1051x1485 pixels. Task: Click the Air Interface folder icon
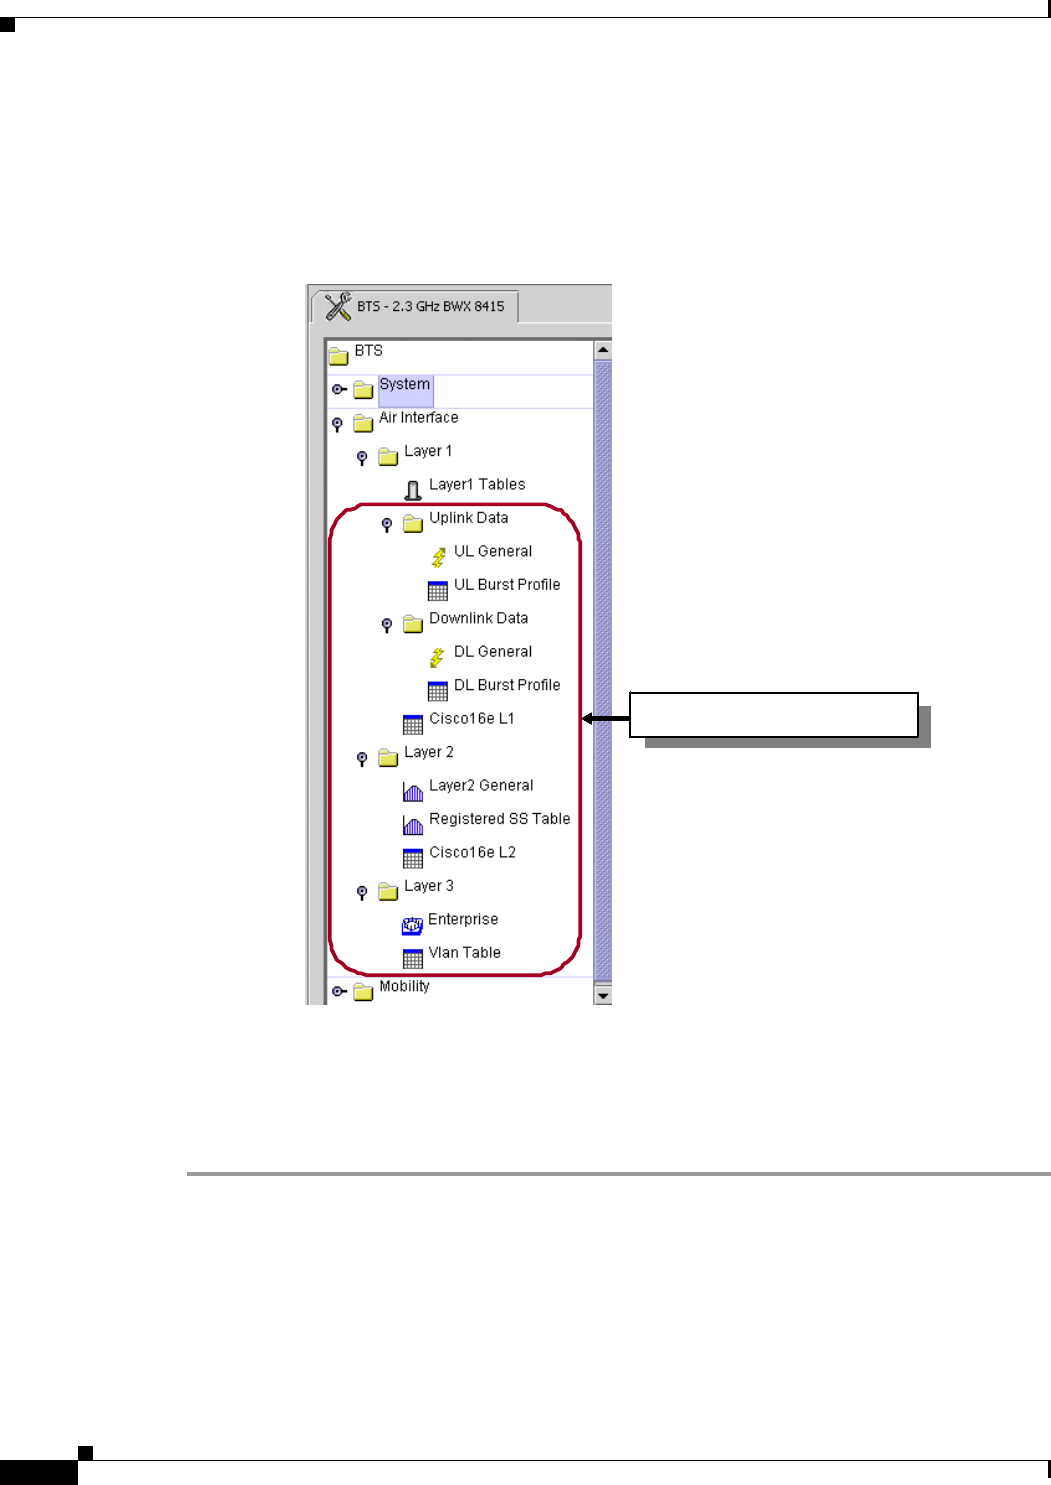(x=363, y=423)
